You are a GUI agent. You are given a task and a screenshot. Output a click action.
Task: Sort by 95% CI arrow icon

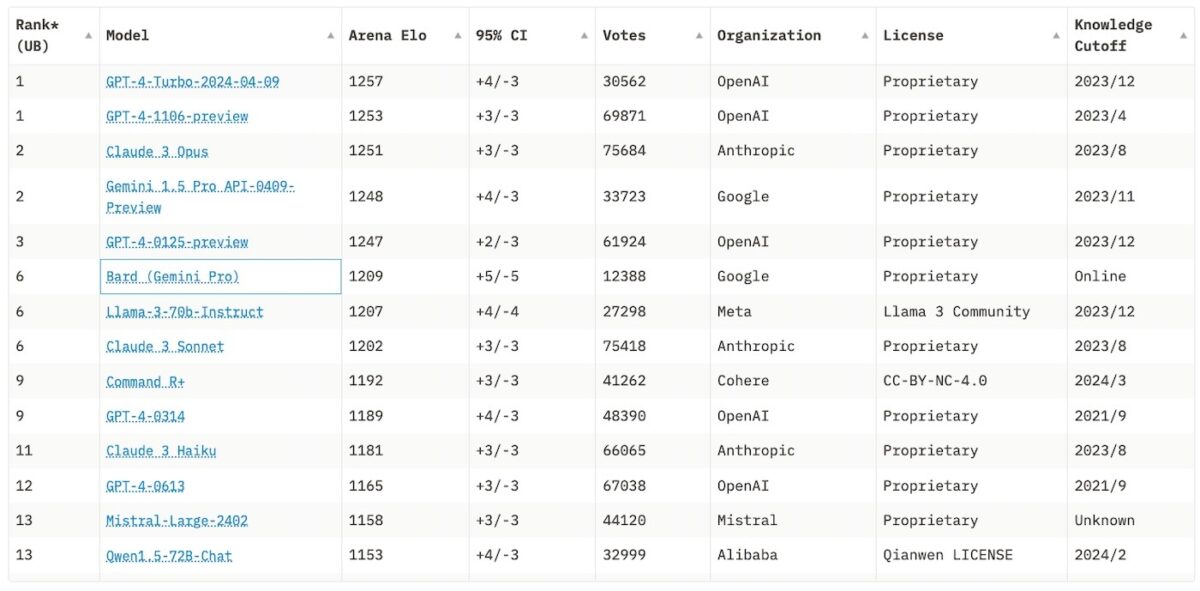(585, 35)
